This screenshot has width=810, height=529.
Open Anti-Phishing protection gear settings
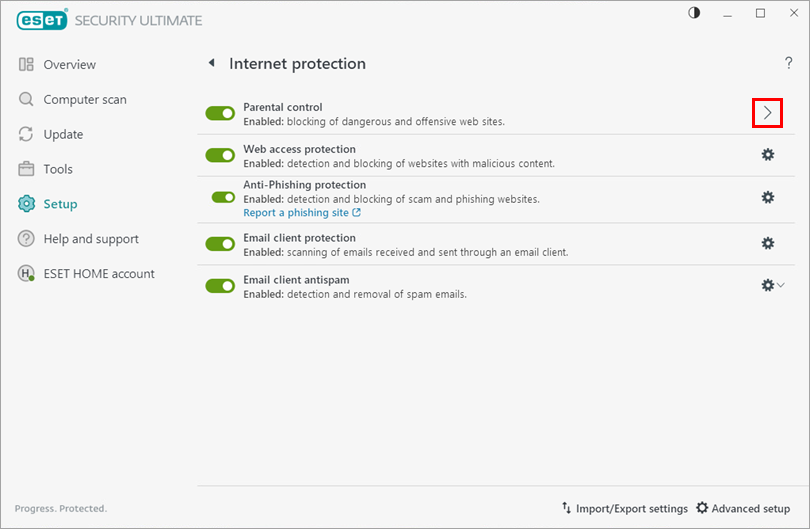(x=767, y=198)
